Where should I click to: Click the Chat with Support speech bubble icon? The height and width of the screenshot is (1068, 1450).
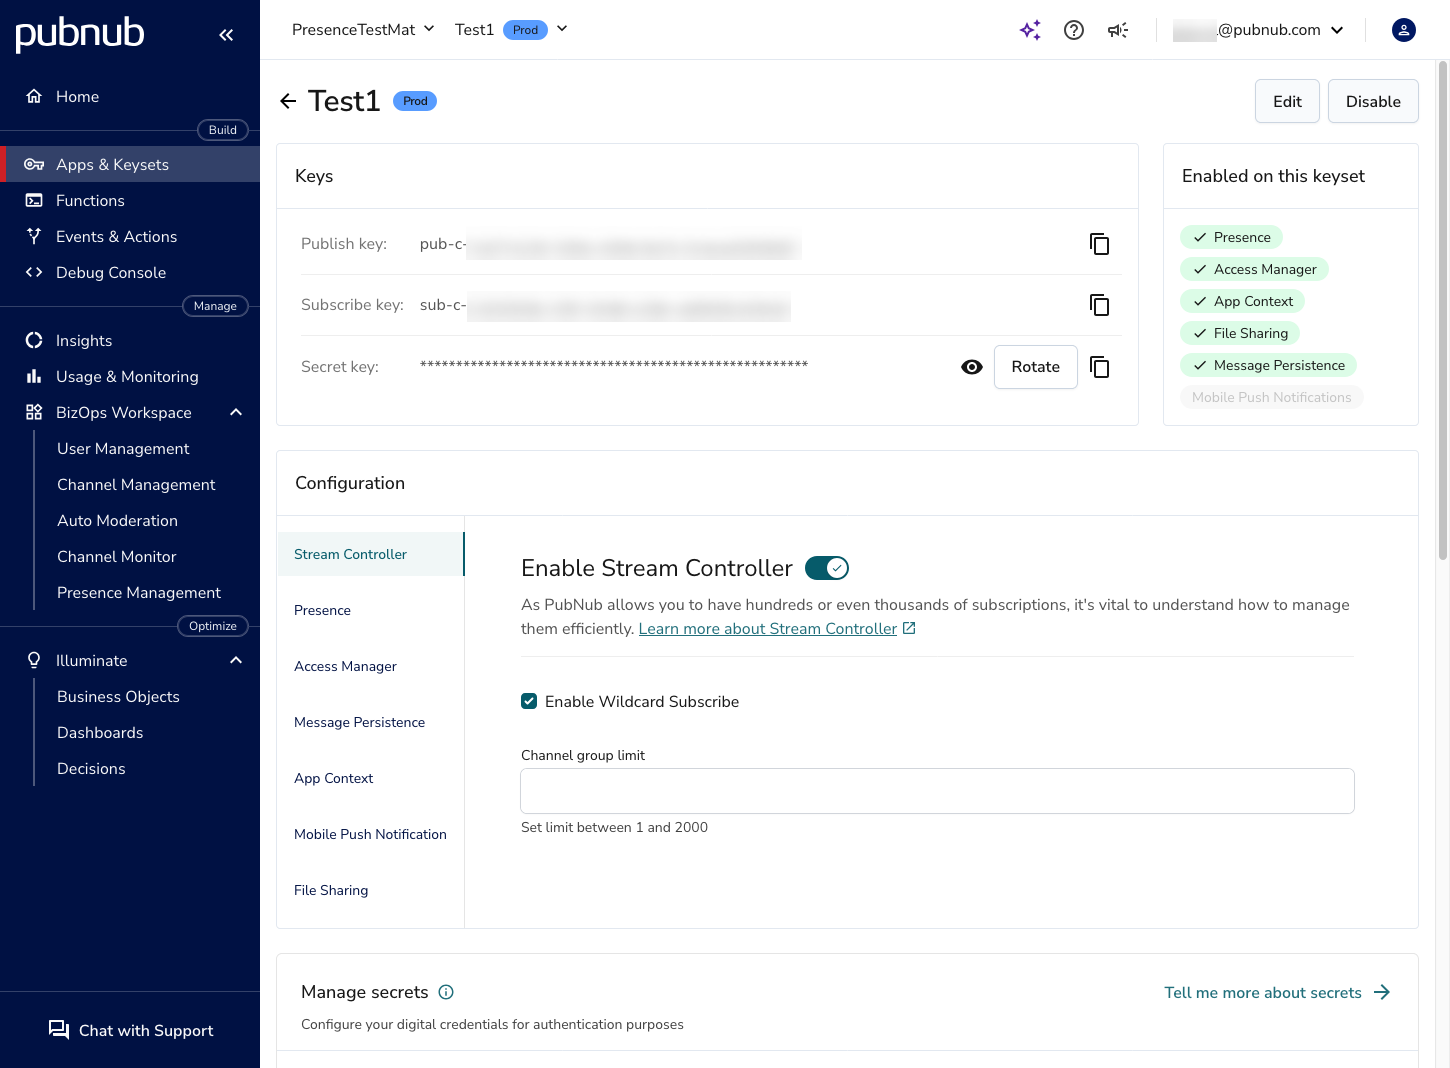(x=59, y=1030)
